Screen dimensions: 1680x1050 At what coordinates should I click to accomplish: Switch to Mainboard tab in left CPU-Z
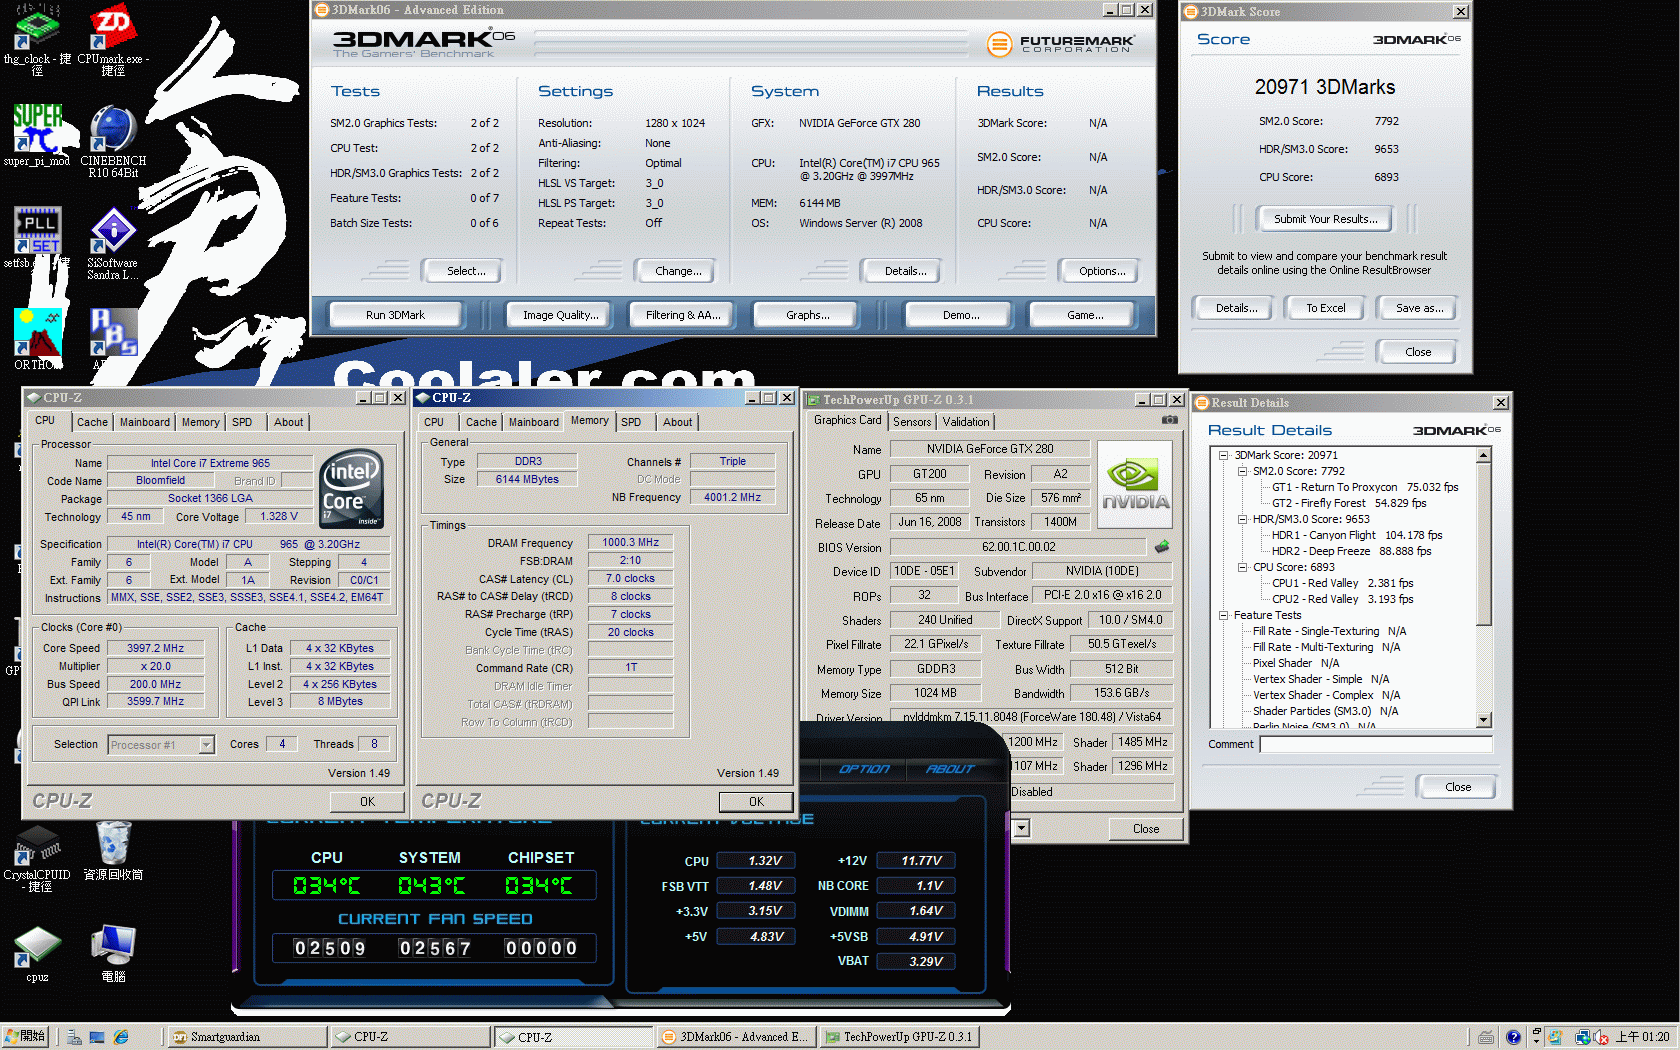pos(145,422)
